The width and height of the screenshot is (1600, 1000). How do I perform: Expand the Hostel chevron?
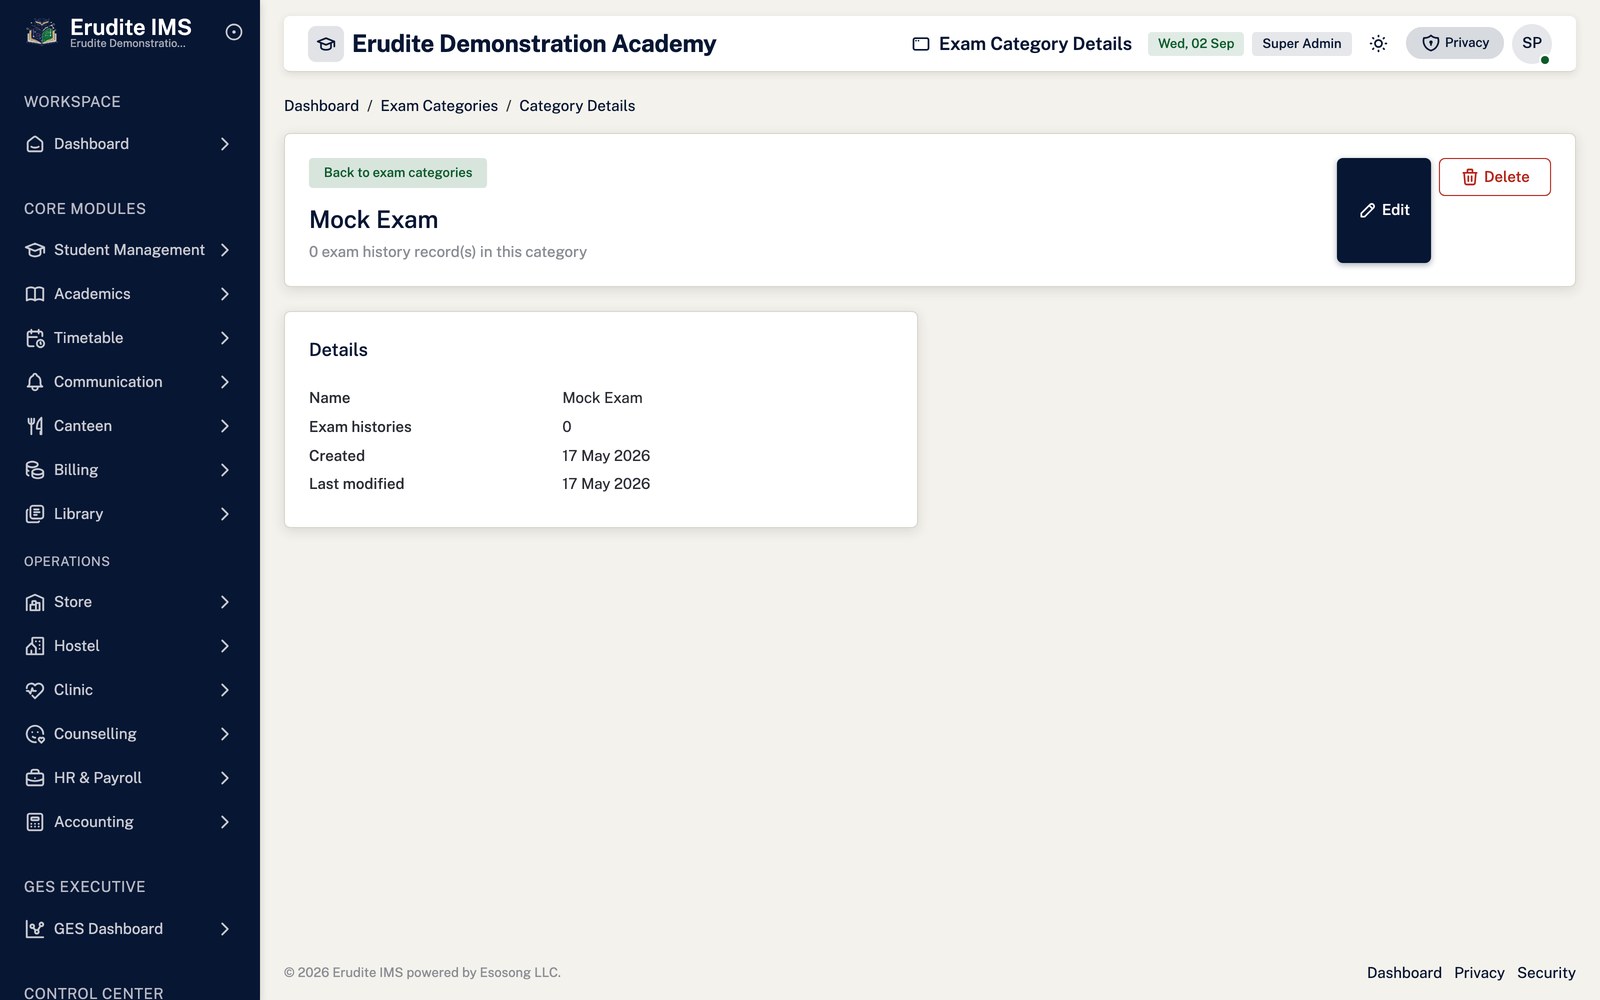tap(225, 646)
